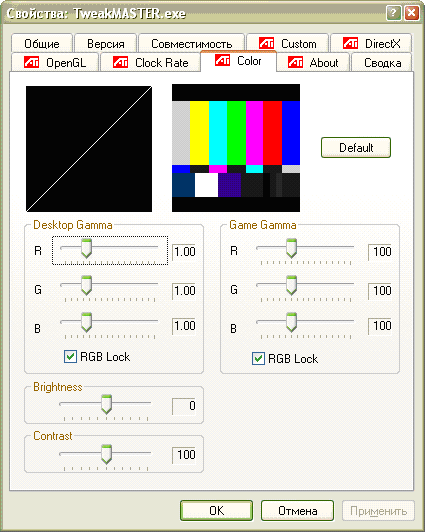Screen dimensions: 425x532
Task: Reset colors with Default button
Action: [356, 148]
